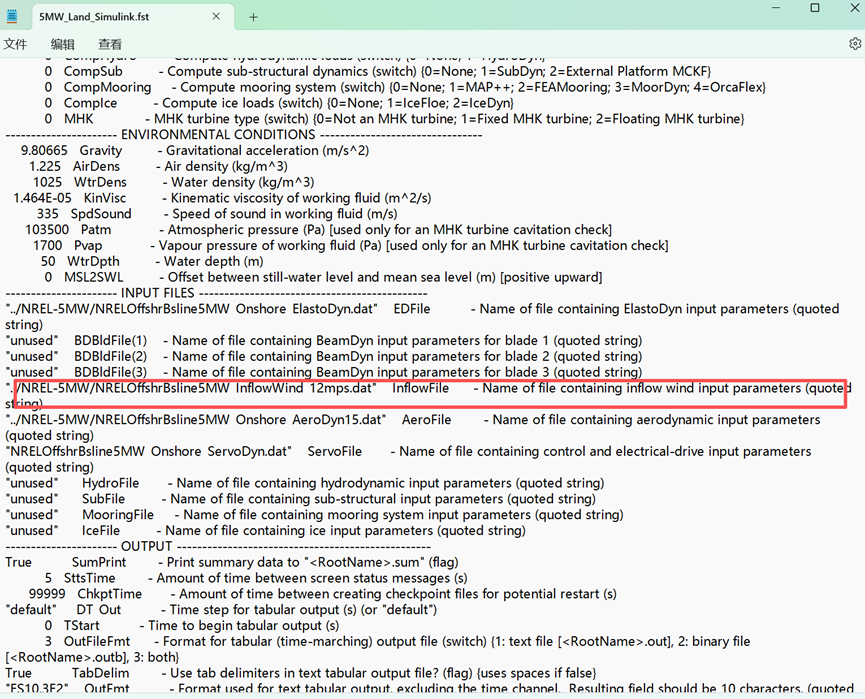Click the SumPrint True flag

pos(18,562)
